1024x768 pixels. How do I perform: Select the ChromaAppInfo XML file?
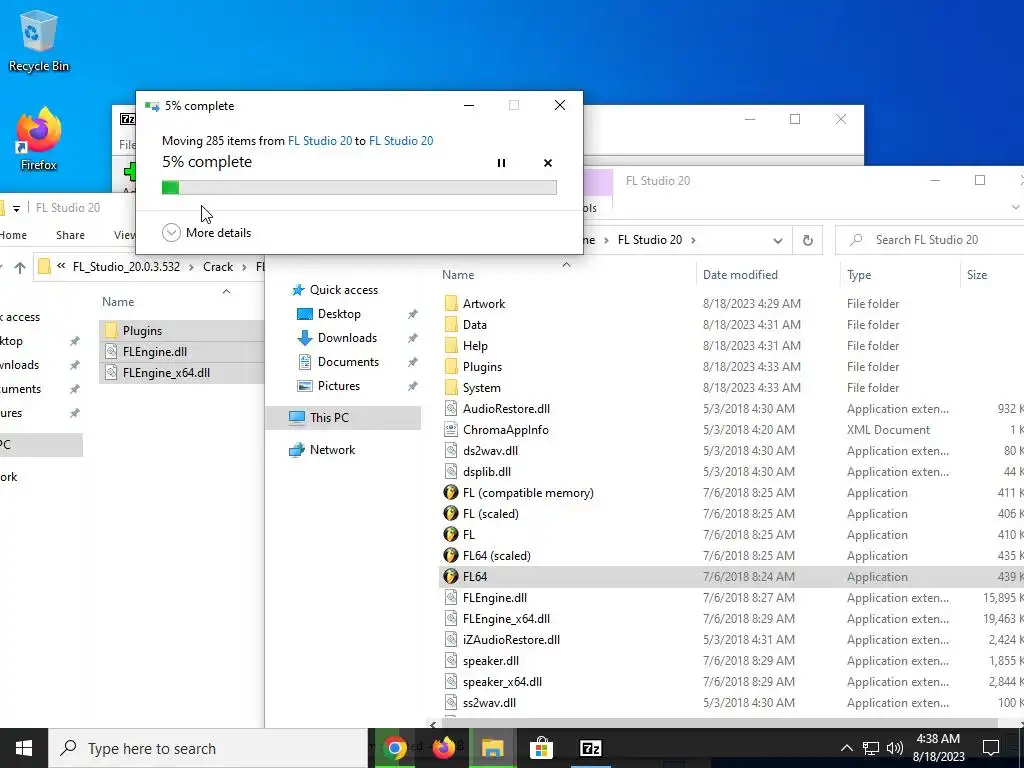(x=505, y=430)
